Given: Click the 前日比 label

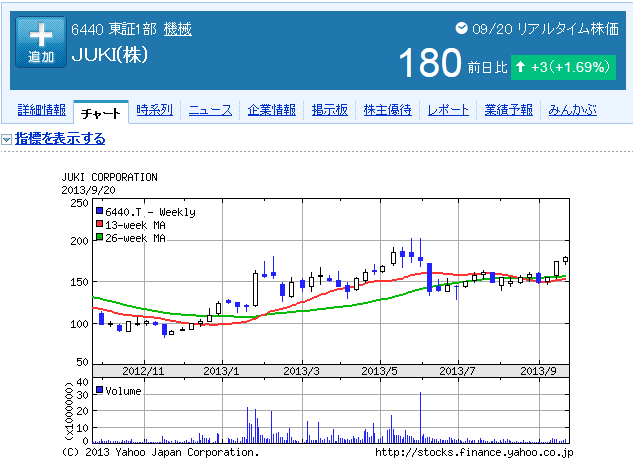Looking at the screenshot, I should [487, 67].
